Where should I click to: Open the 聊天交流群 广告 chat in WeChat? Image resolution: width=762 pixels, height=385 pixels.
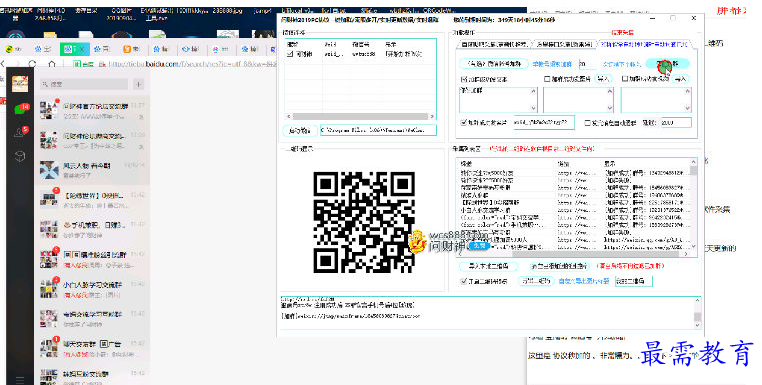pos(92,349)
